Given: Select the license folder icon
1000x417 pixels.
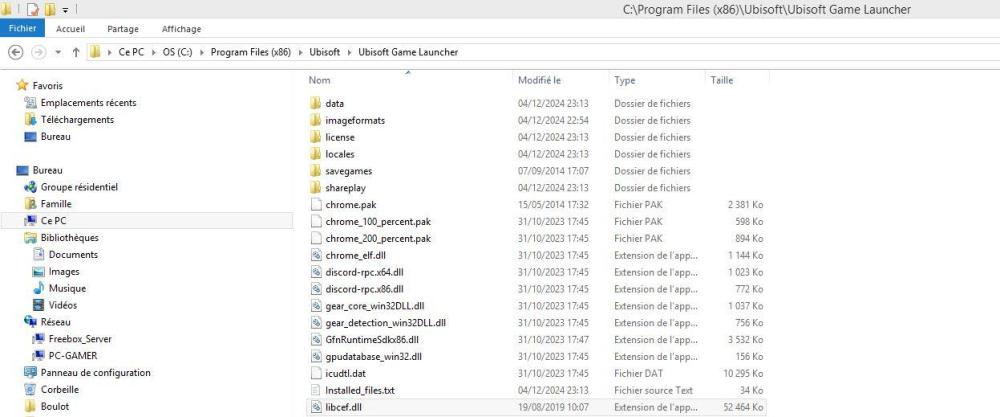Looking at the screenshot, I should [316, 137].
